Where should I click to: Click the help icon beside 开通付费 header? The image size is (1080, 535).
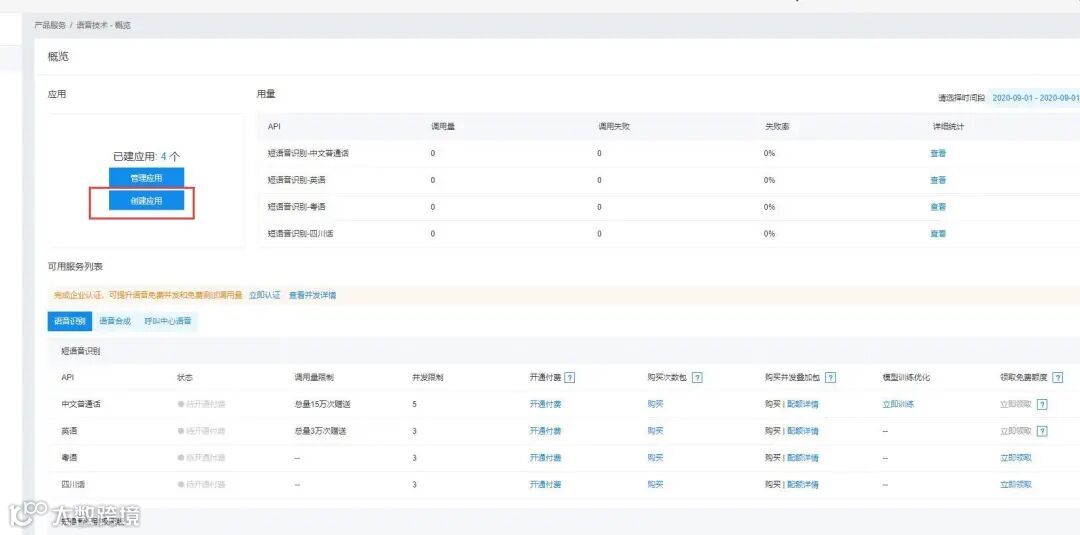[570, 377]
